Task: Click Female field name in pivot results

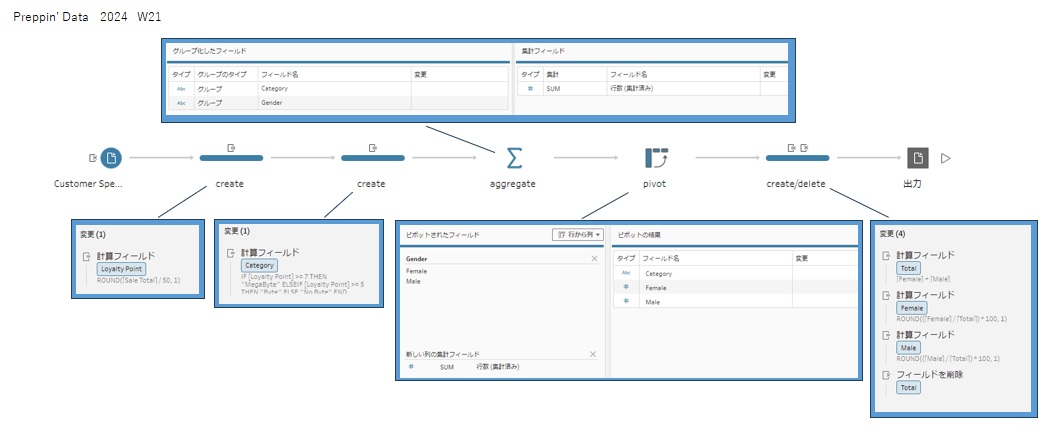Action: tap(657, 287)
